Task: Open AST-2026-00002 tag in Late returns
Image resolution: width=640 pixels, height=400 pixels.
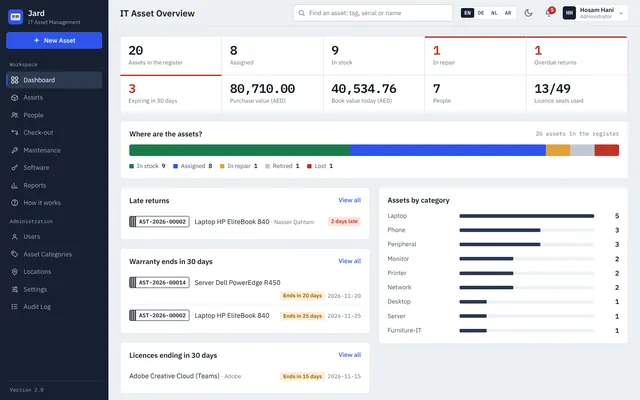Action: coord(159,222)
